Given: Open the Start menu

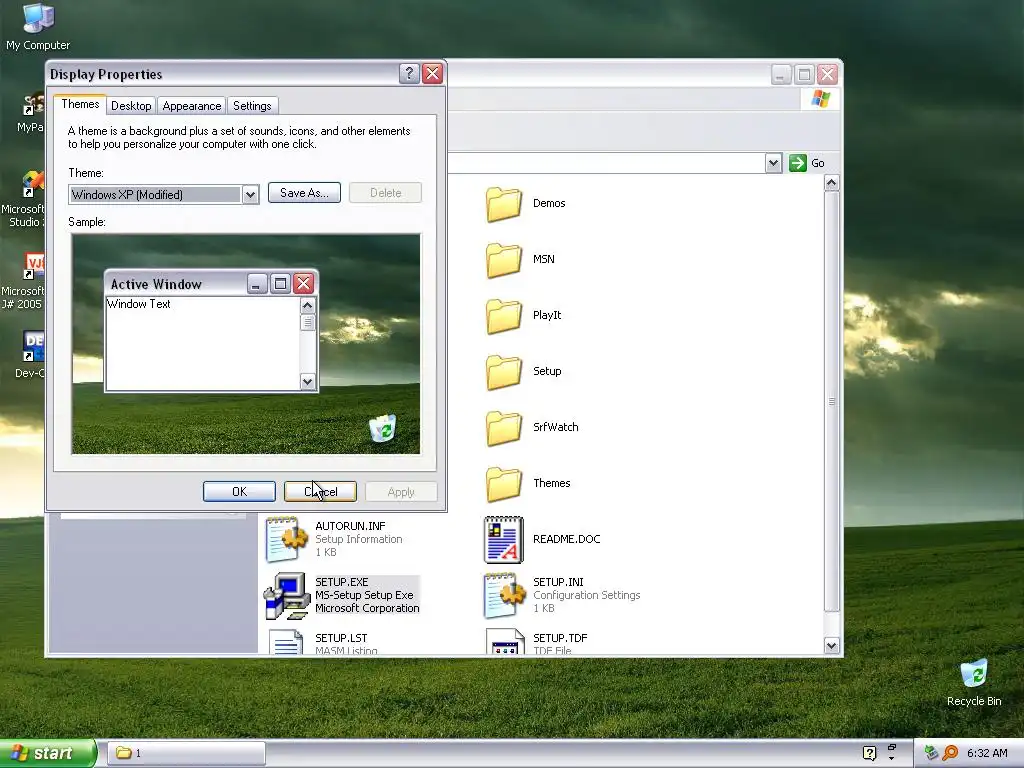Looking at the screenshot, I should coord(47,753).
